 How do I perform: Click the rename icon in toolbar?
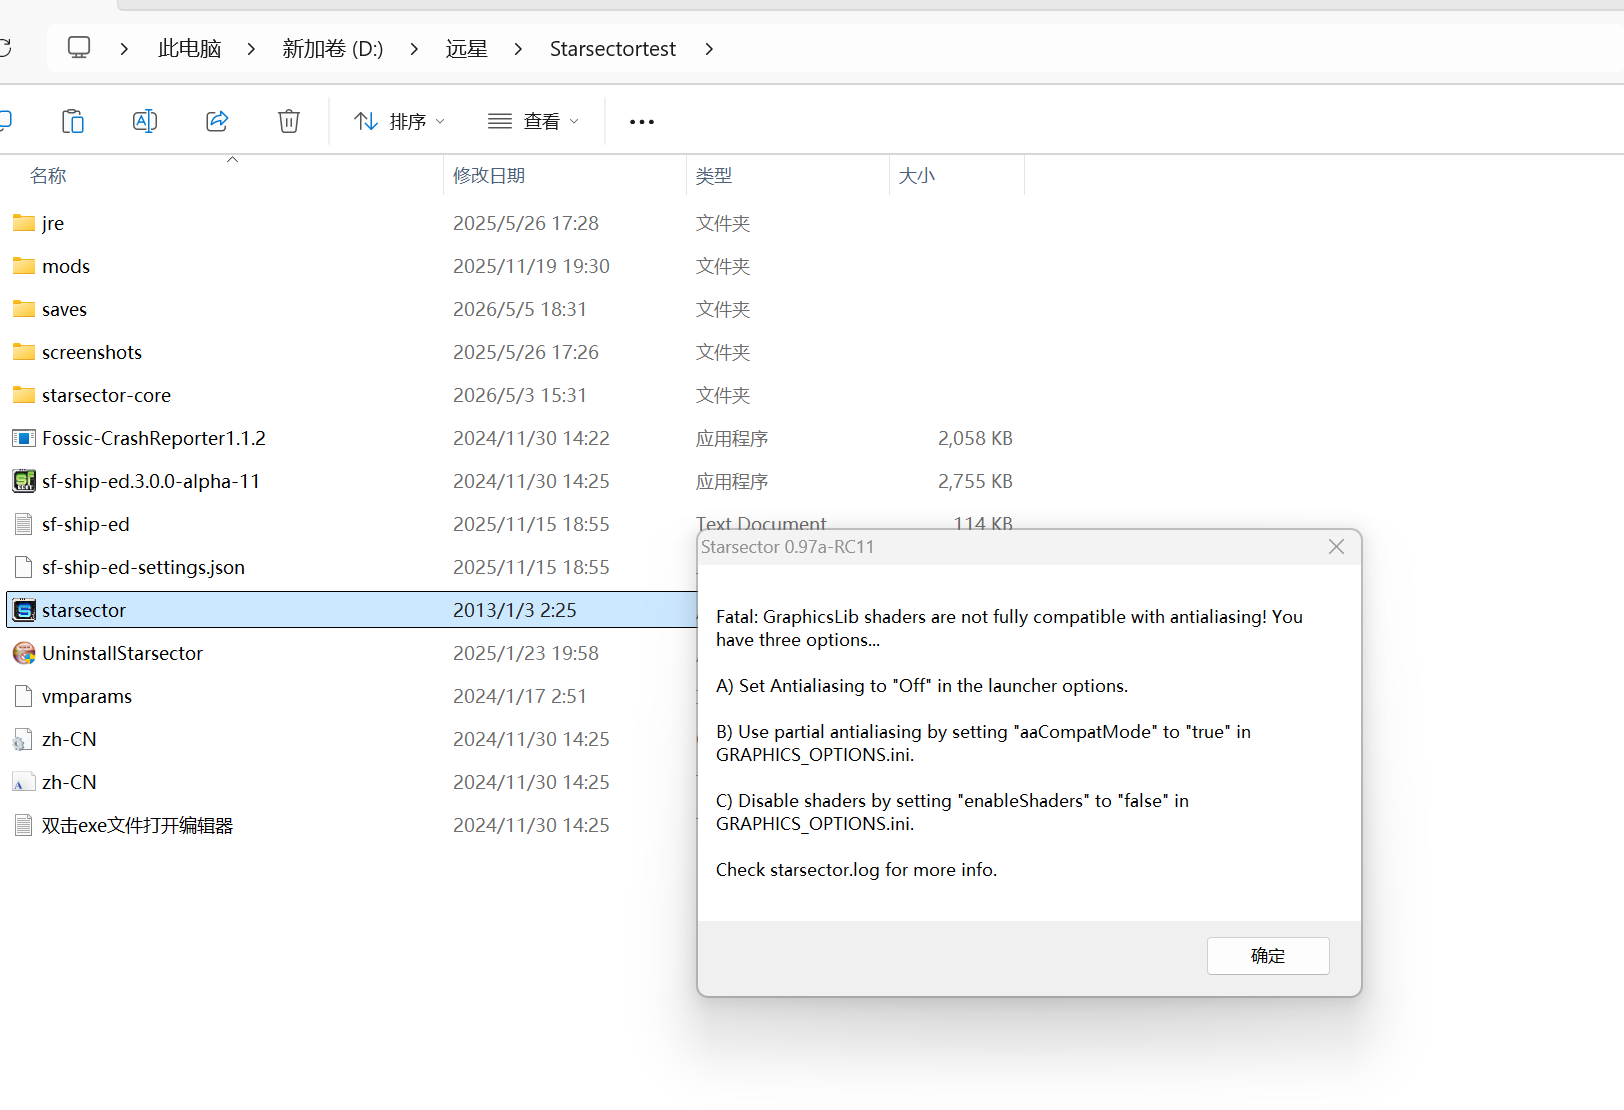(x=145, y=121)
